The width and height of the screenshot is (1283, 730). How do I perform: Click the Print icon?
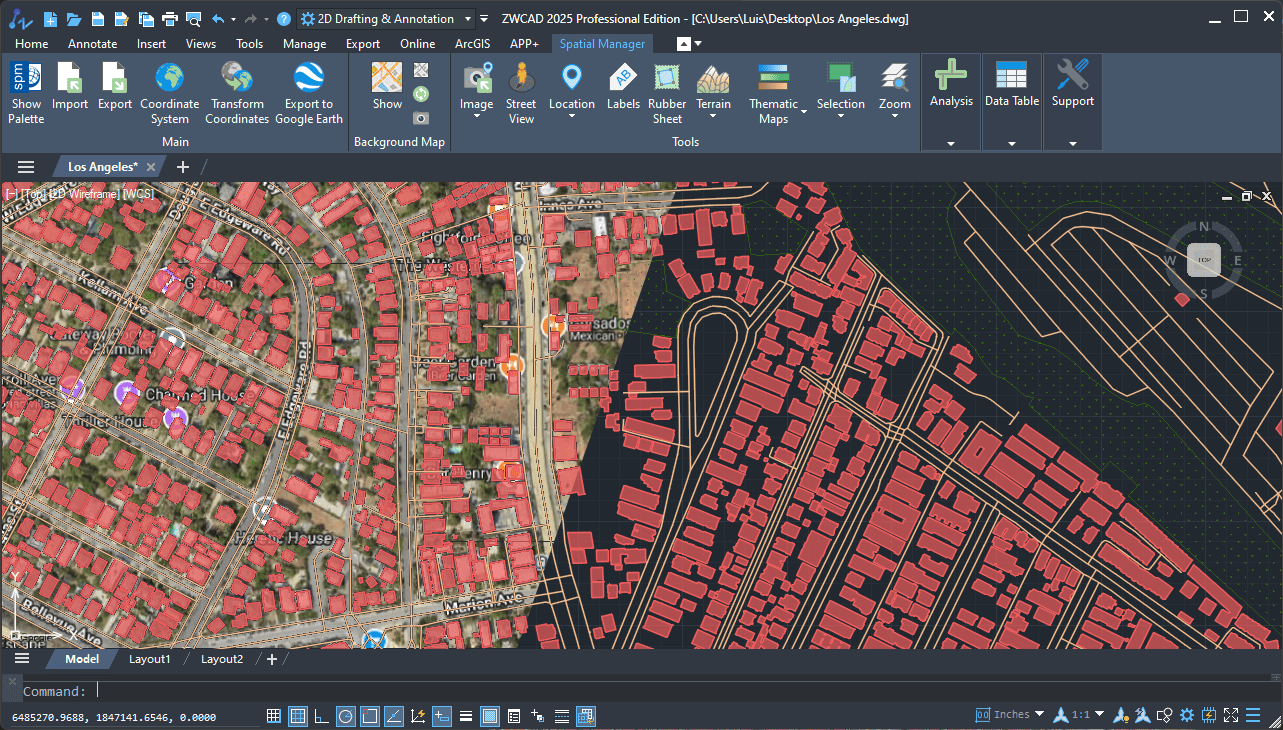169,18
